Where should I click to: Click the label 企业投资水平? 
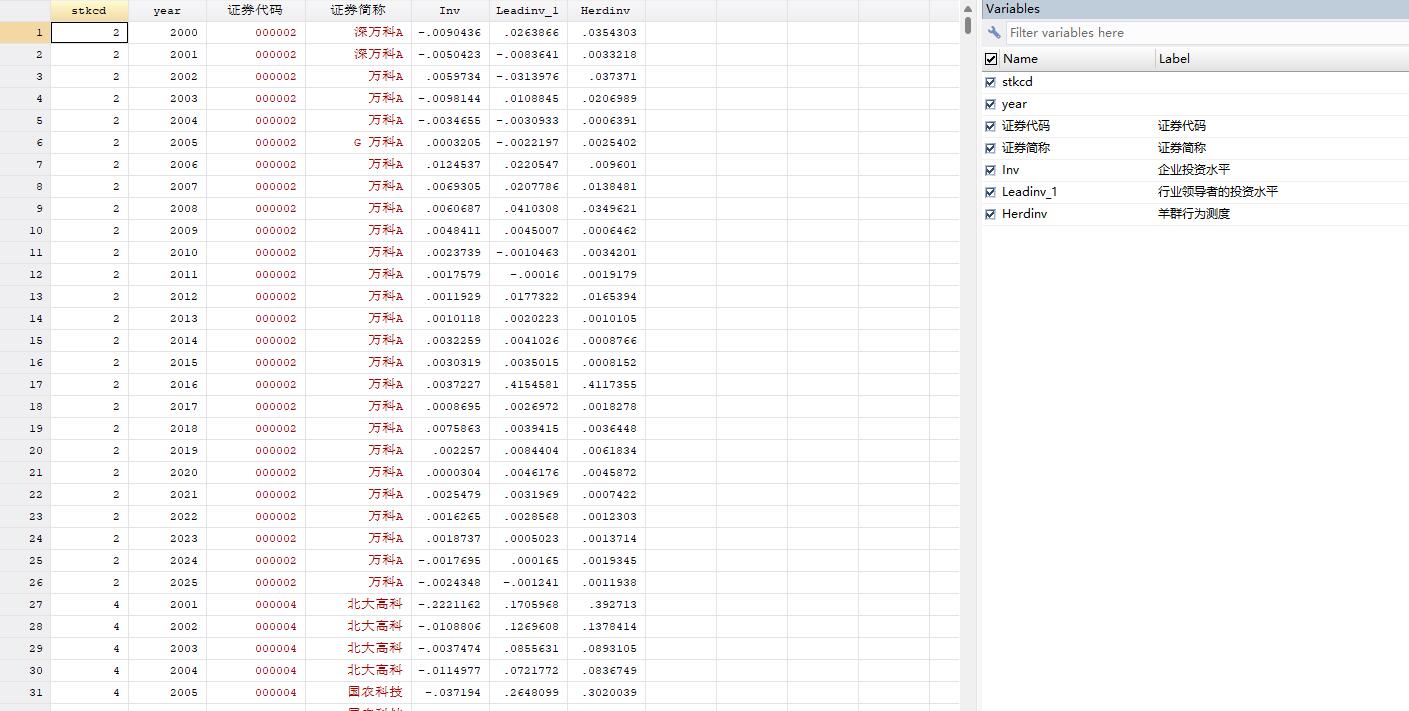click(1194, 170)
